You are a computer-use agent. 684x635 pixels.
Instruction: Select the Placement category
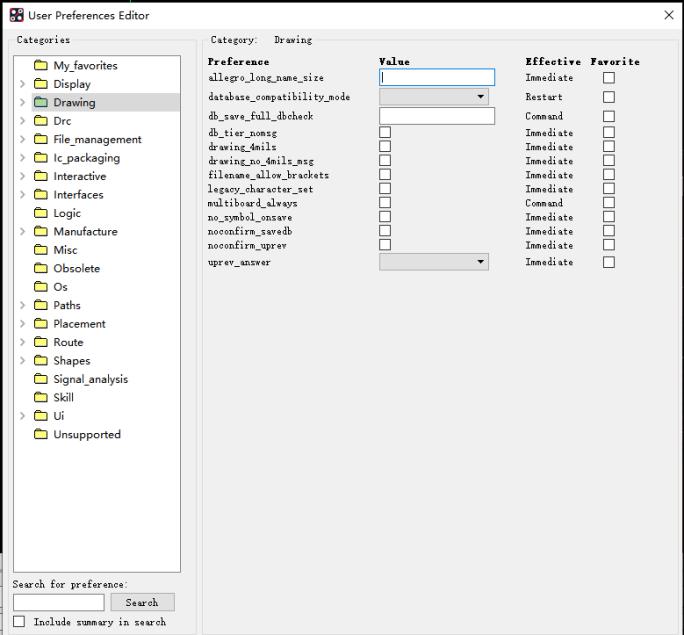(79, 324)
